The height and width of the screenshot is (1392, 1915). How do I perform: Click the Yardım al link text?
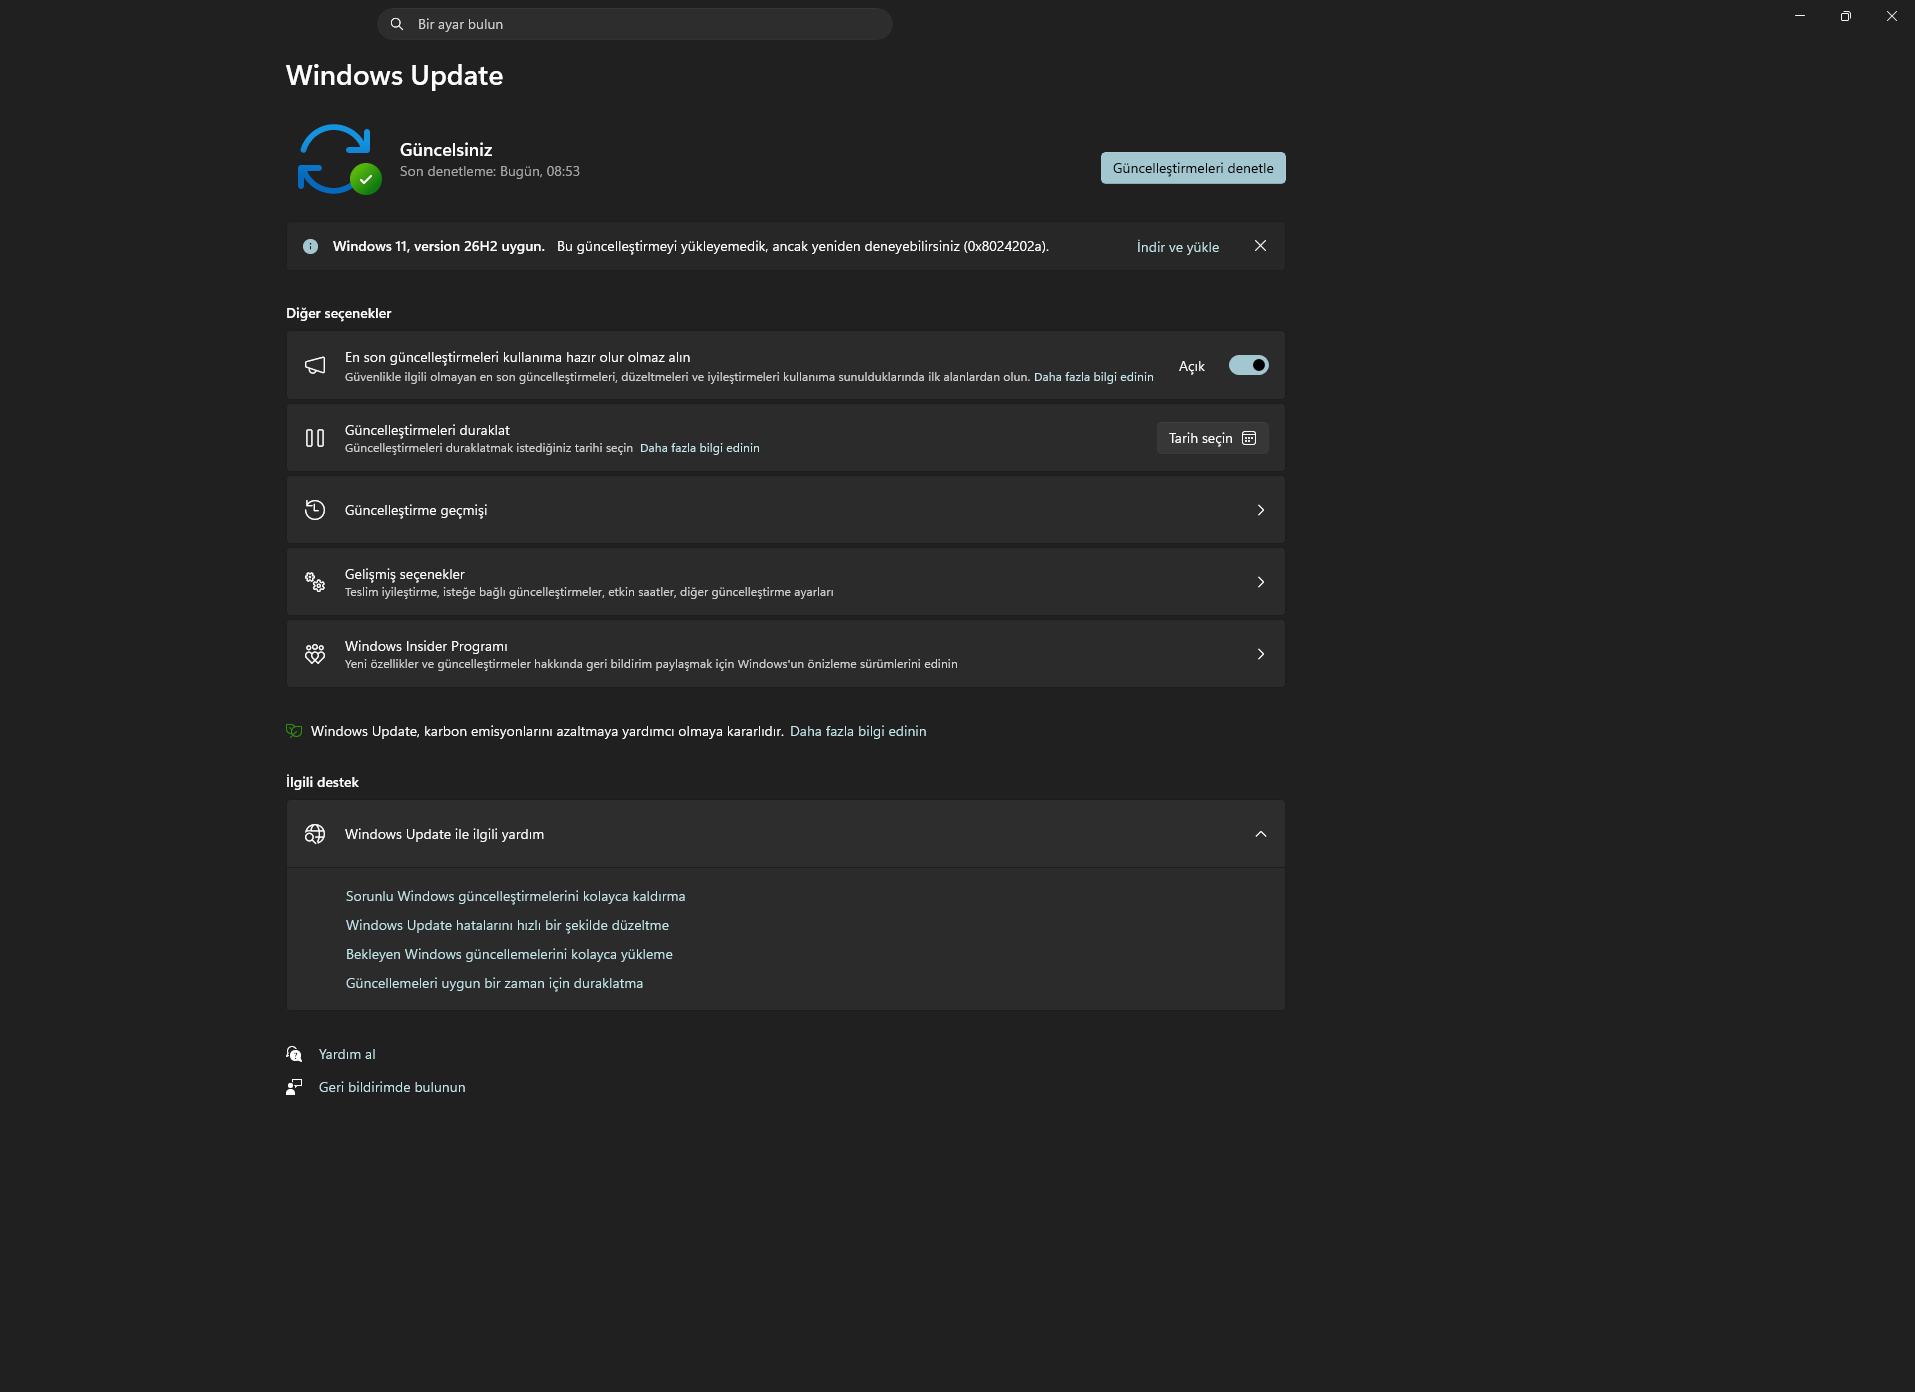[x=347, y=1054]
